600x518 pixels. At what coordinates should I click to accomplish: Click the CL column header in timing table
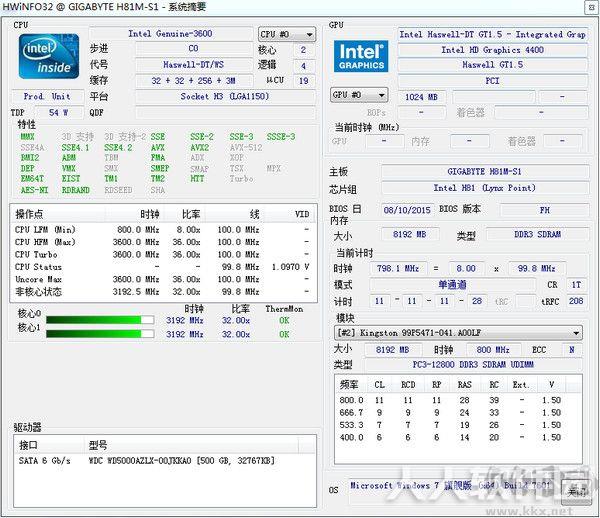coord(380,384)
